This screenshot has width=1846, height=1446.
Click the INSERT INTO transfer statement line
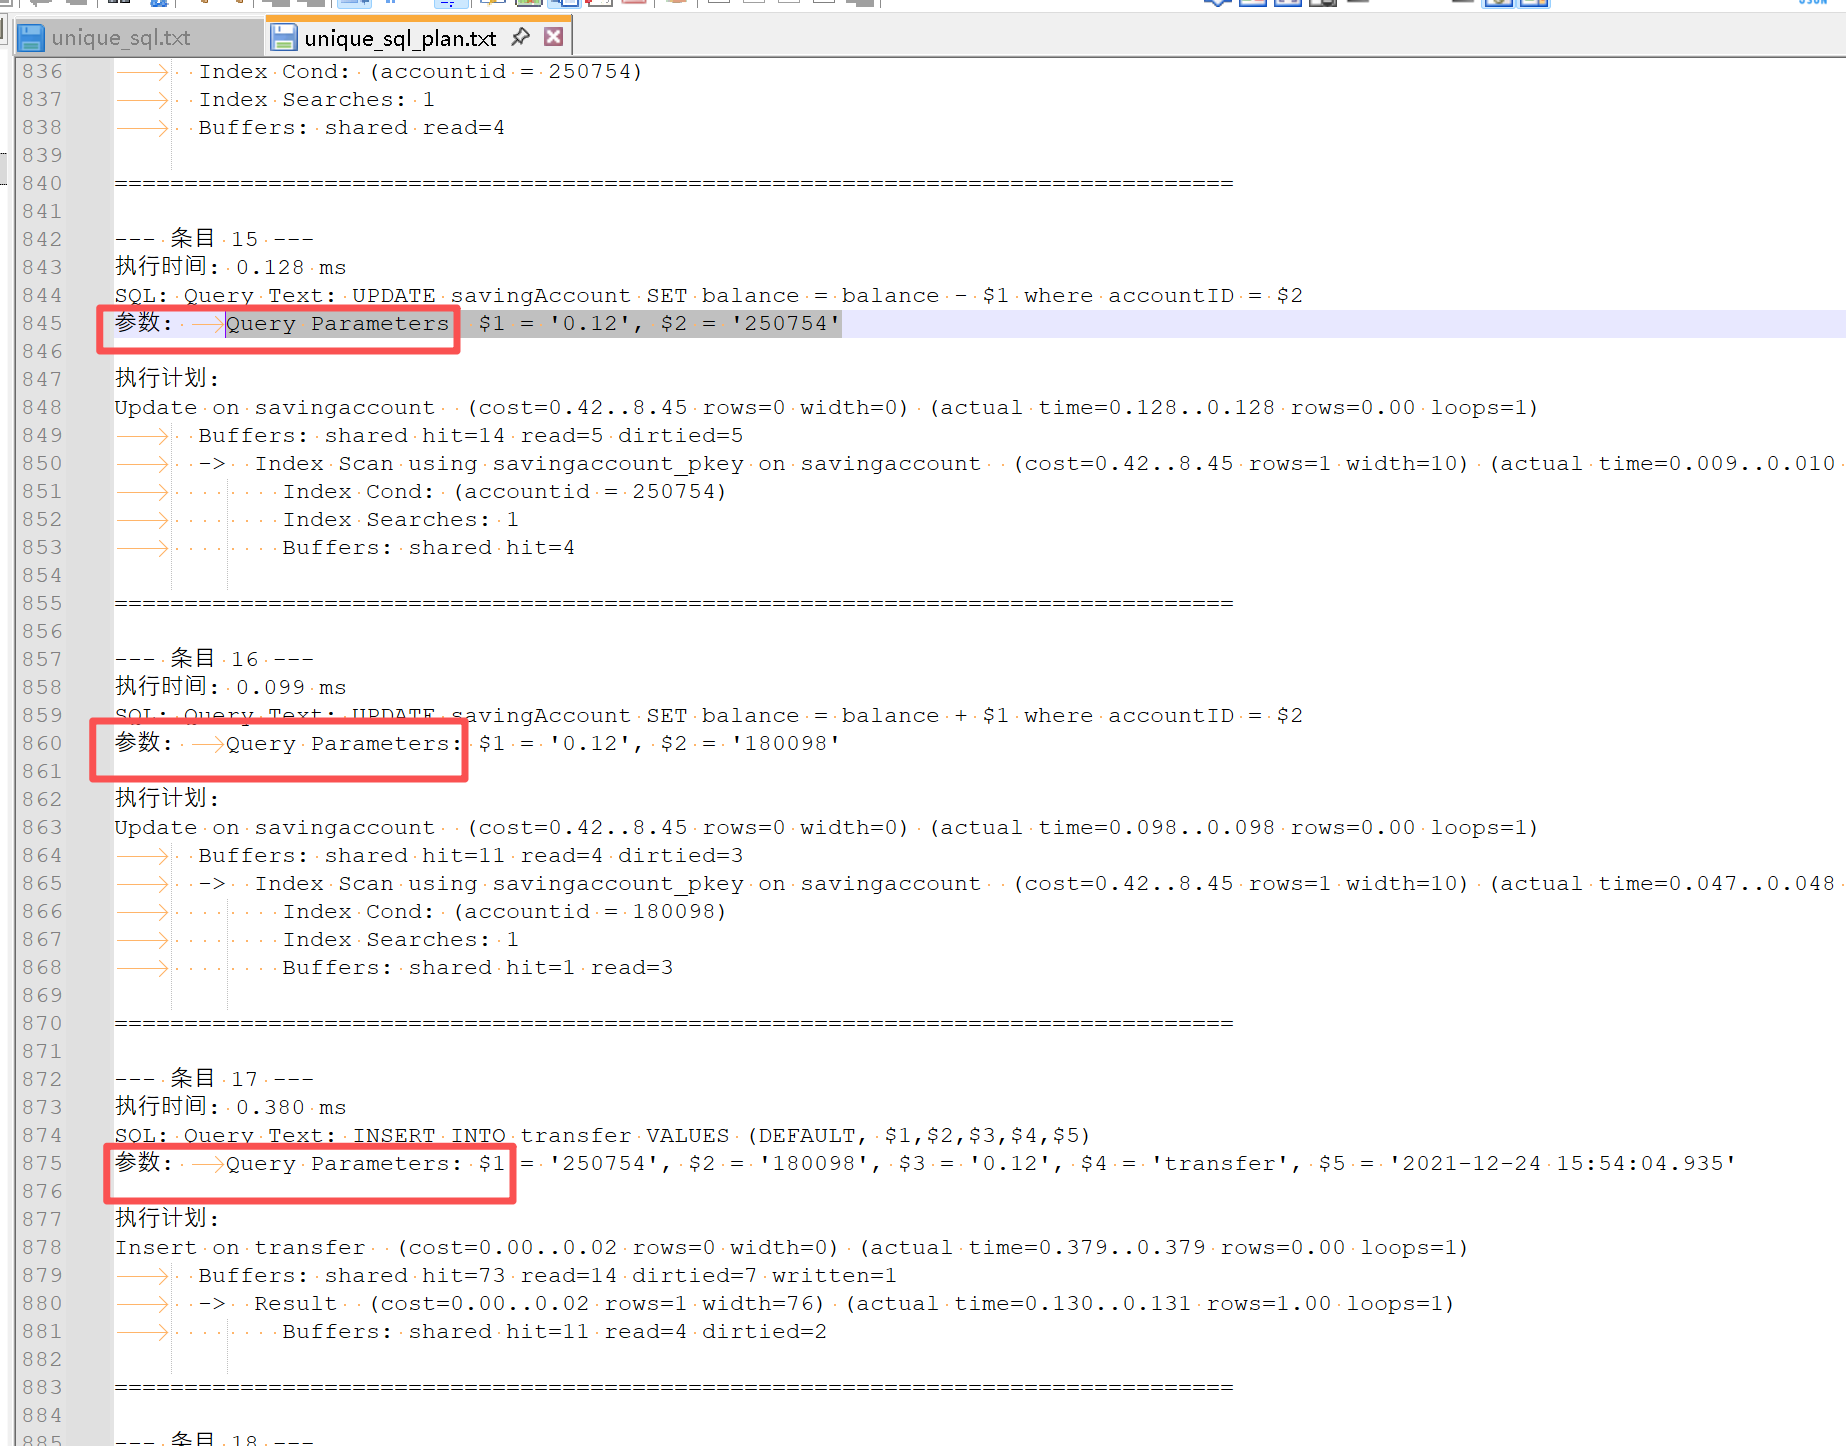point(600,1136)
